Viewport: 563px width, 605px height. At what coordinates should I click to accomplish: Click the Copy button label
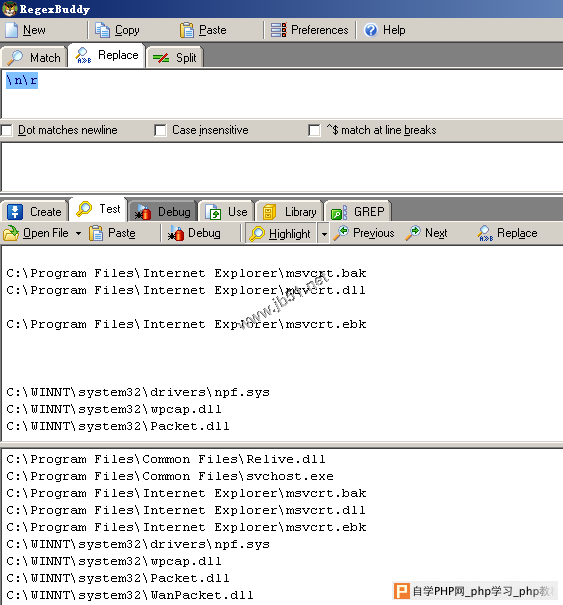coord(127,30)
